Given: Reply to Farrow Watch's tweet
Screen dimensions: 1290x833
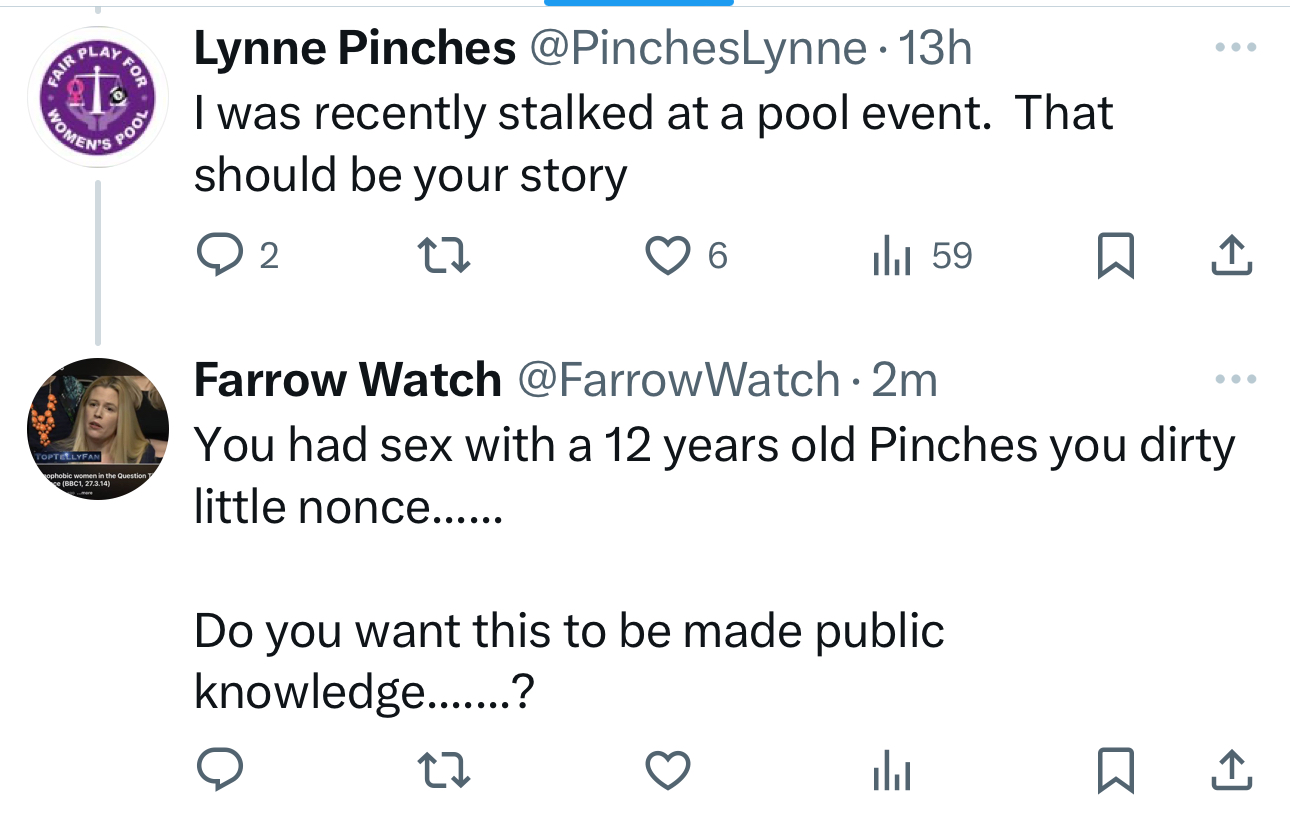Looking at the screenshot, I should 220,771.
